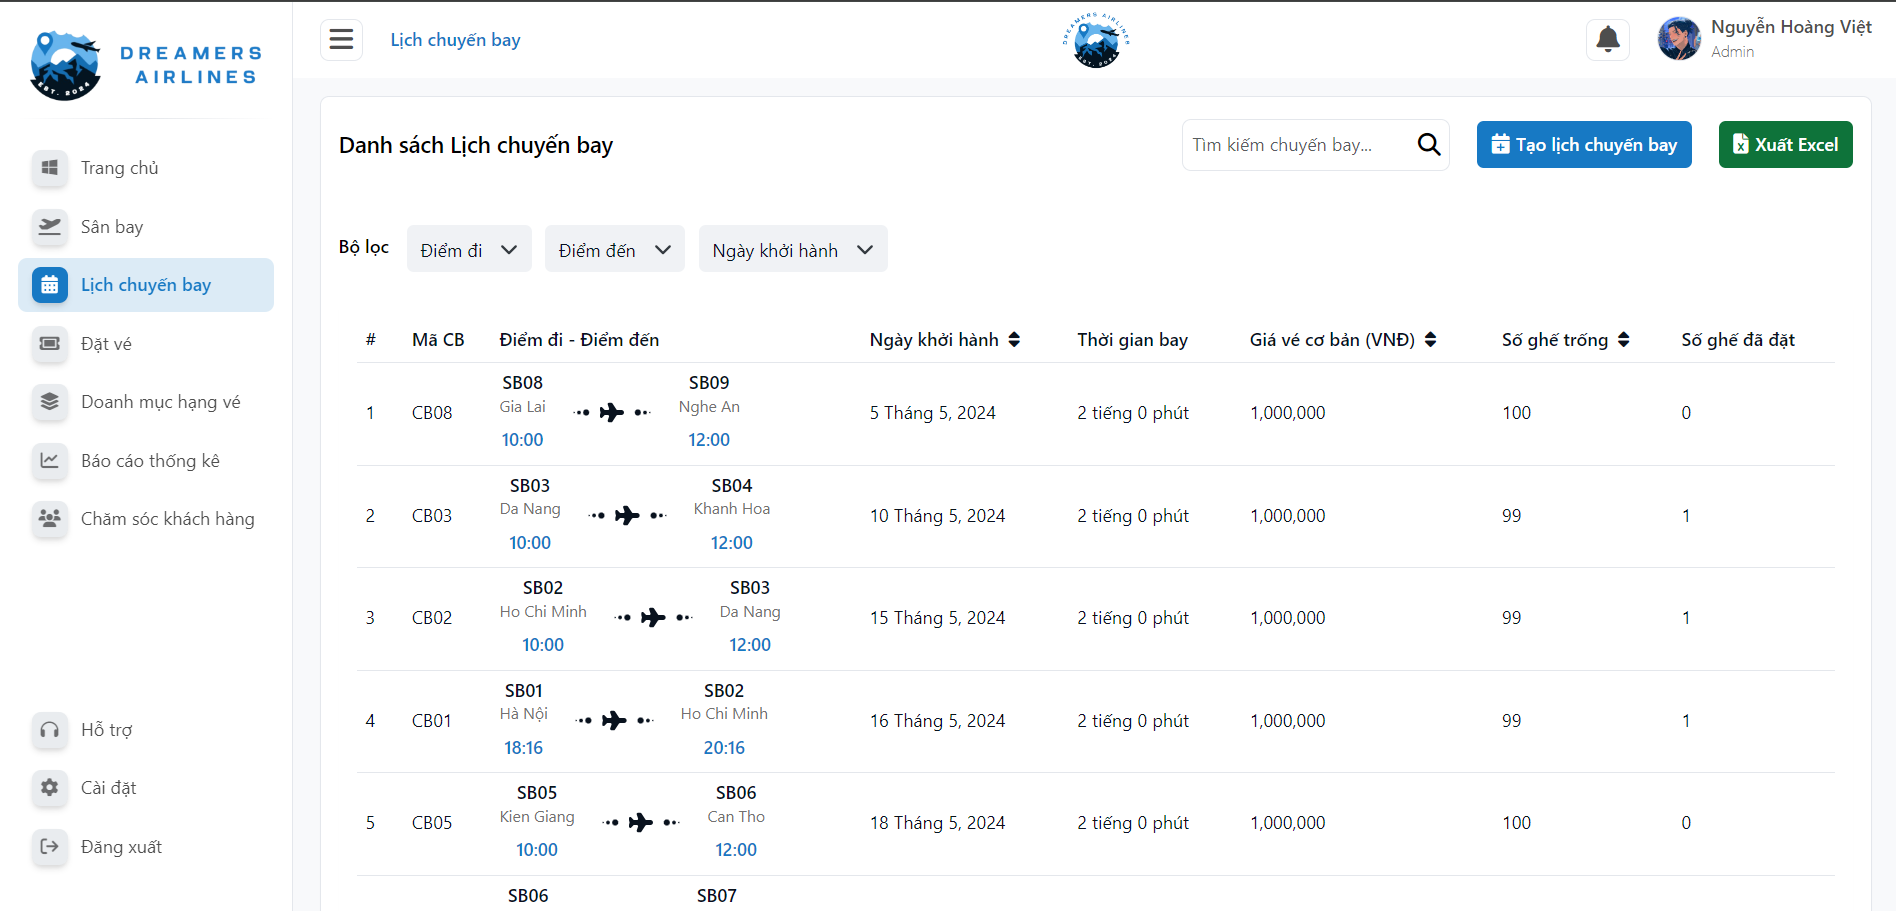The image size is (1896, 911).
Task: Expand the Điểm đến filter dropdown
Action: pyautogui.click(x=615, y=249)
